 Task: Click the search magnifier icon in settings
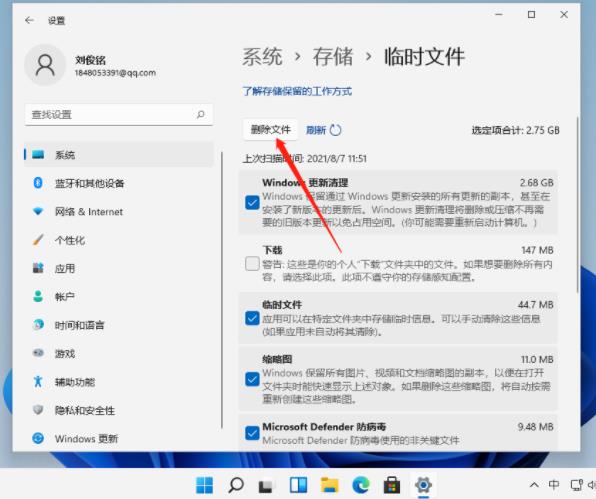[x=201, y=114]
